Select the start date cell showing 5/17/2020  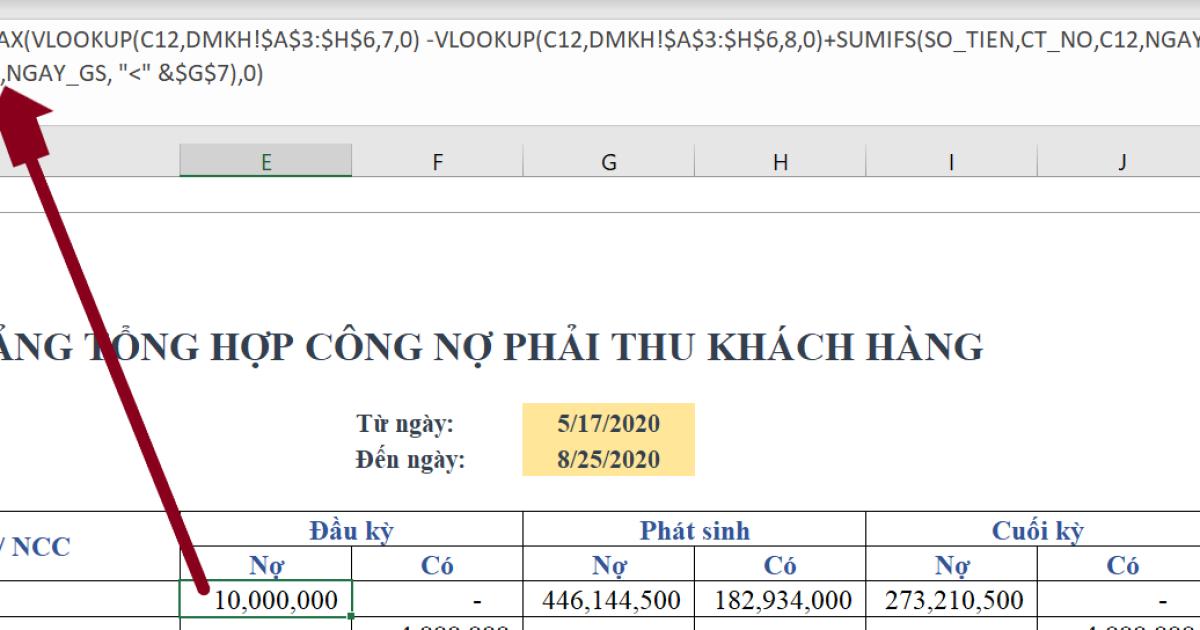[x=609, y=423]
